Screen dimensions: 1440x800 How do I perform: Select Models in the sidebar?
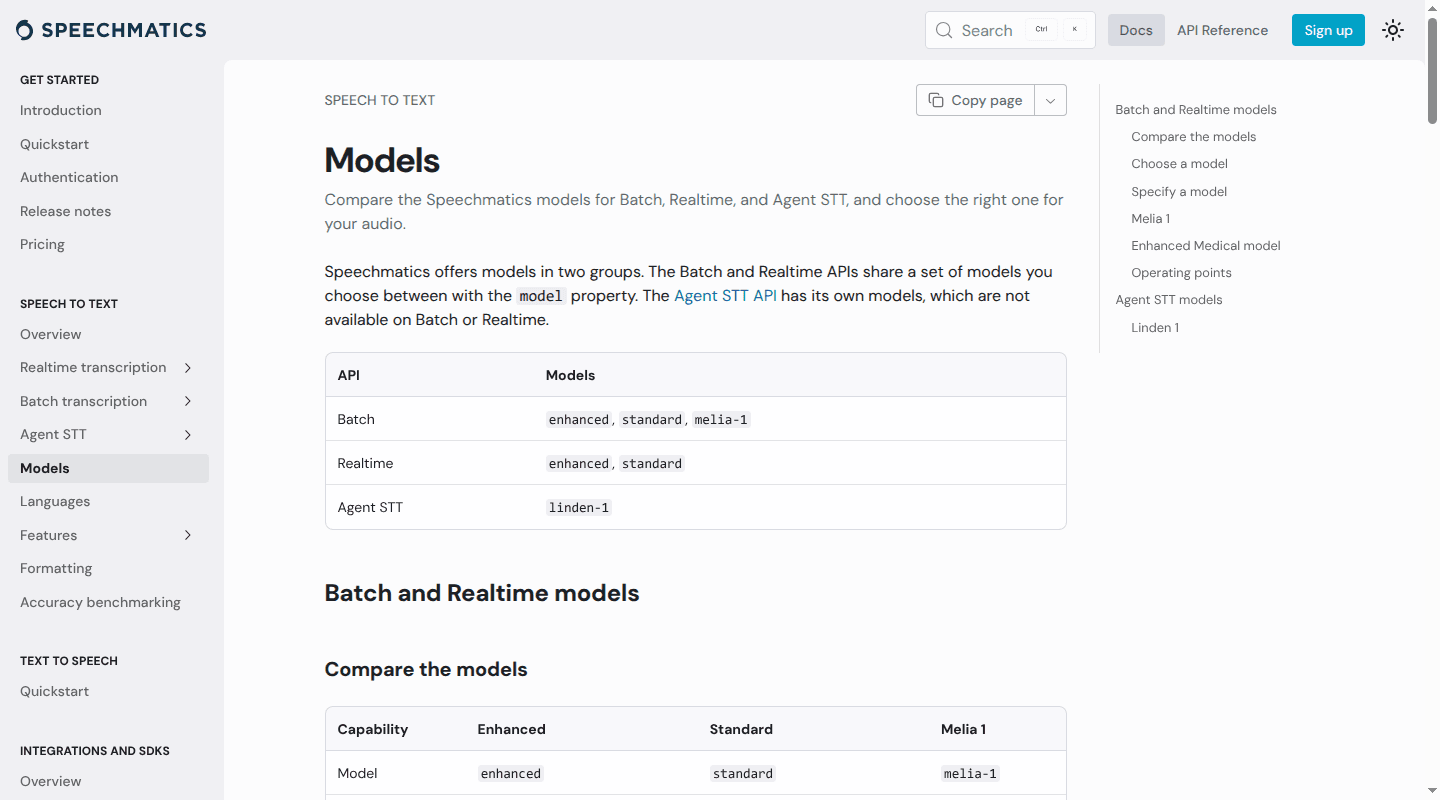click(x=108, y=468)
